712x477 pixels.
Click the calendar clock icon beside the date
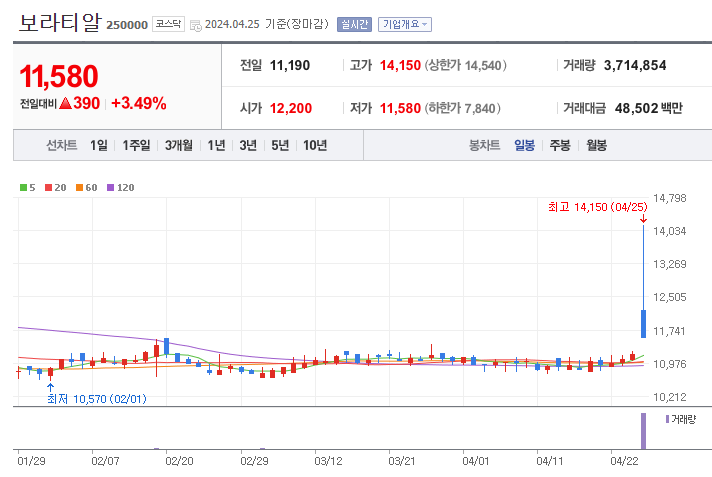[196, 25]
